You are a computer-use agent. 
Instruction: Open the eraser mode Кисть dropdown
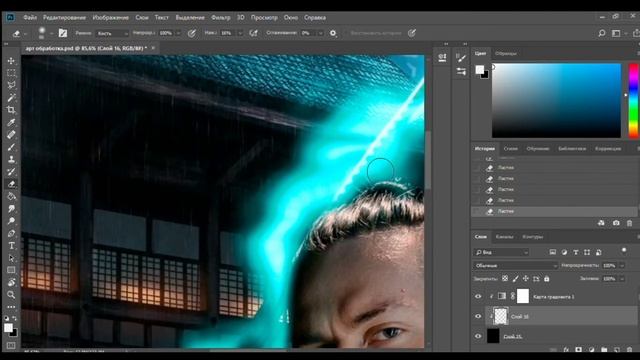point(112,33)
